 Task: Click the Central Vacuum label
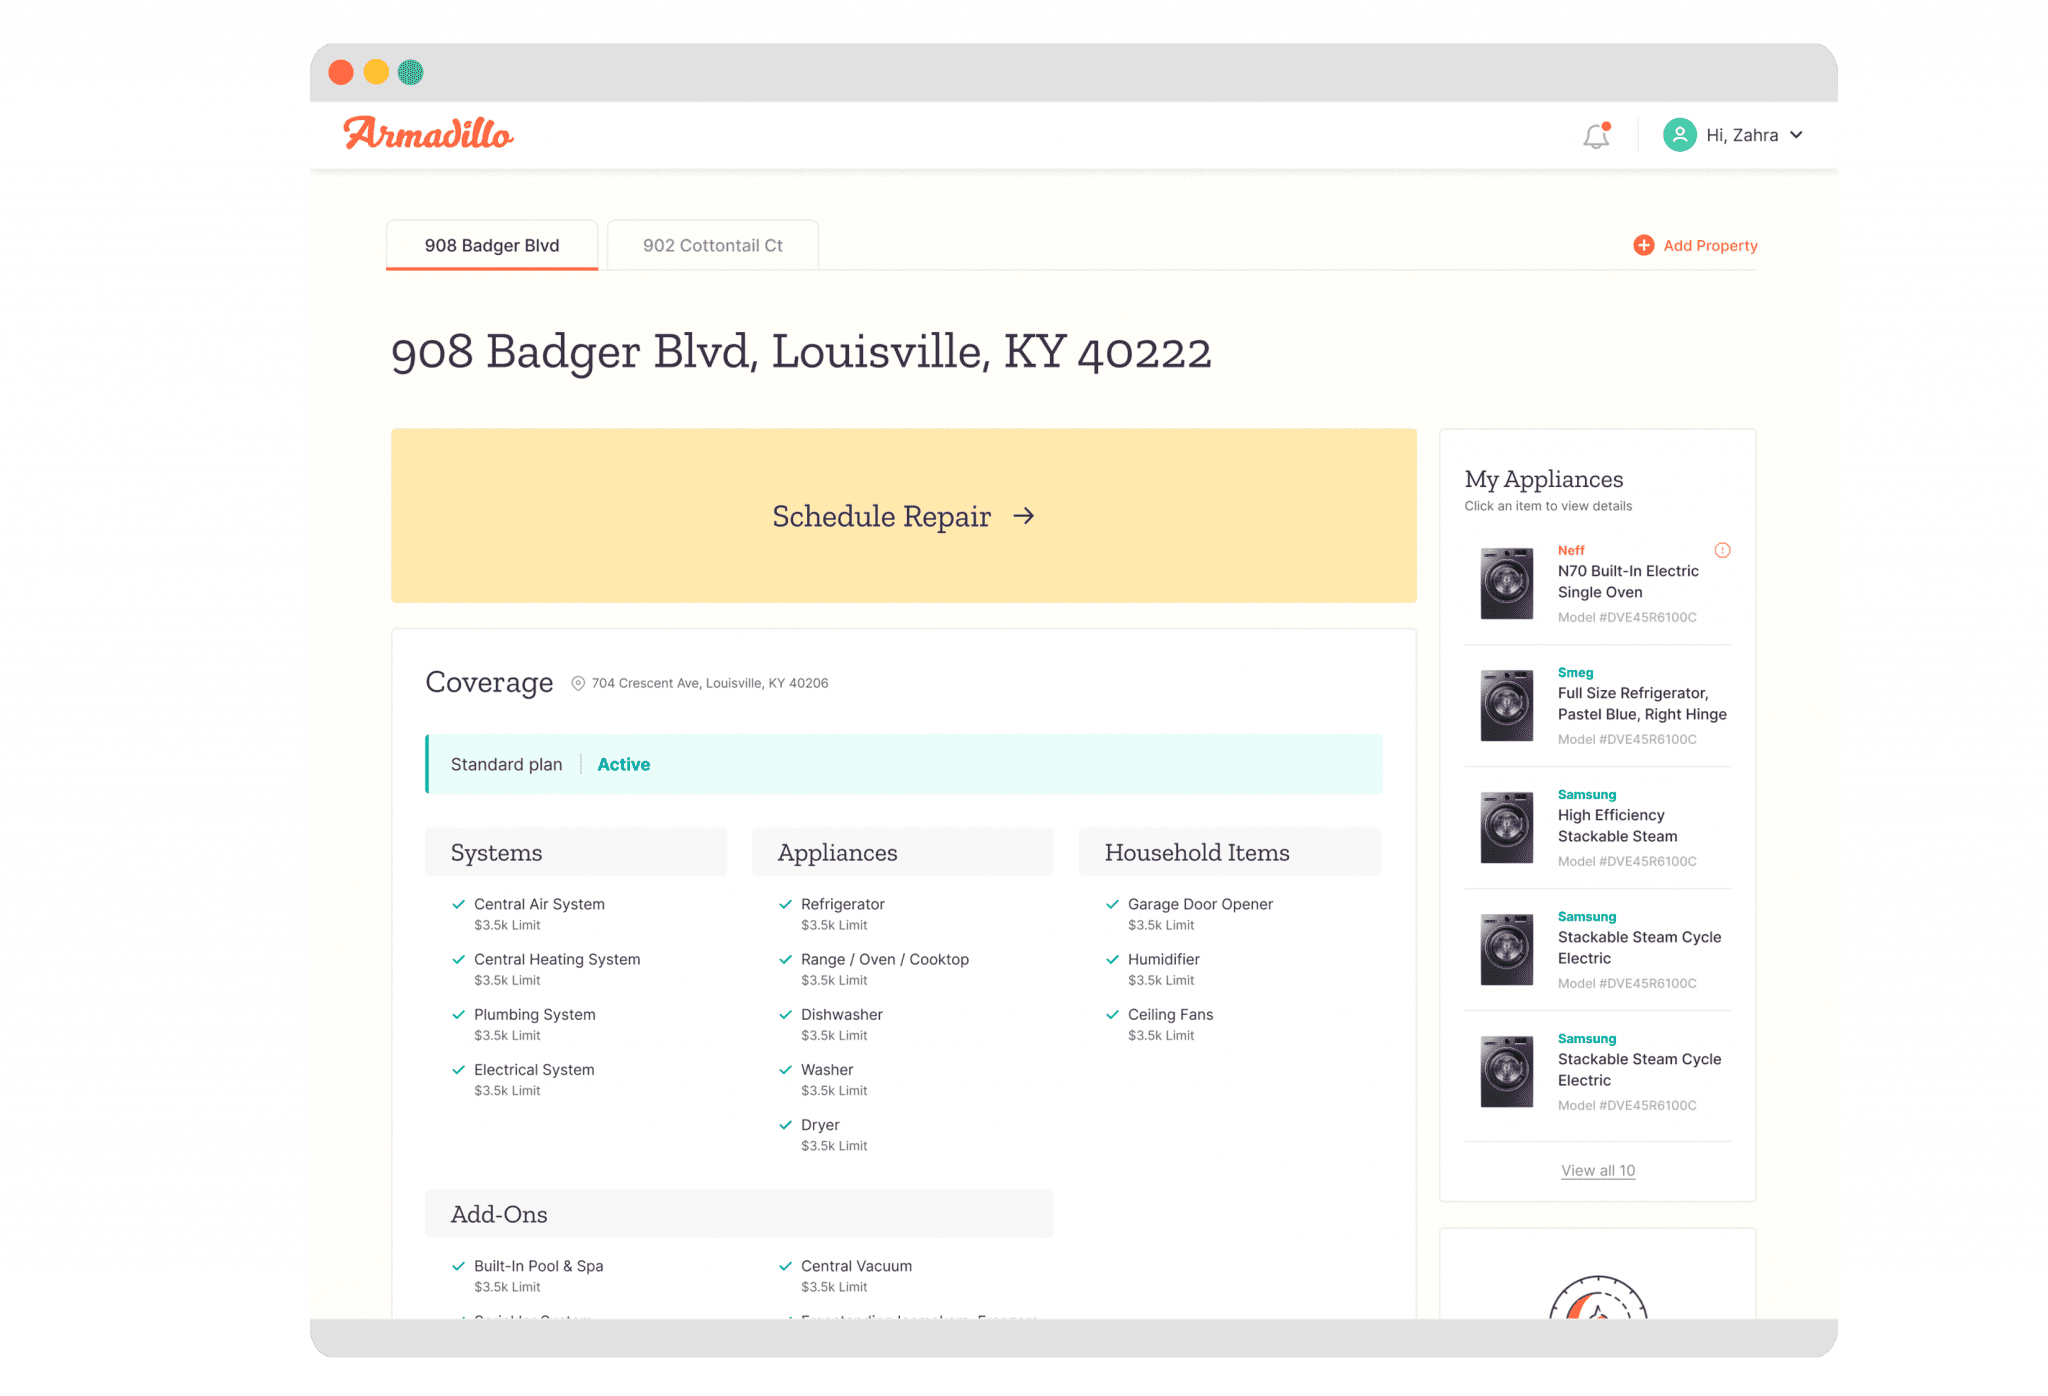tap(856, 1265)
